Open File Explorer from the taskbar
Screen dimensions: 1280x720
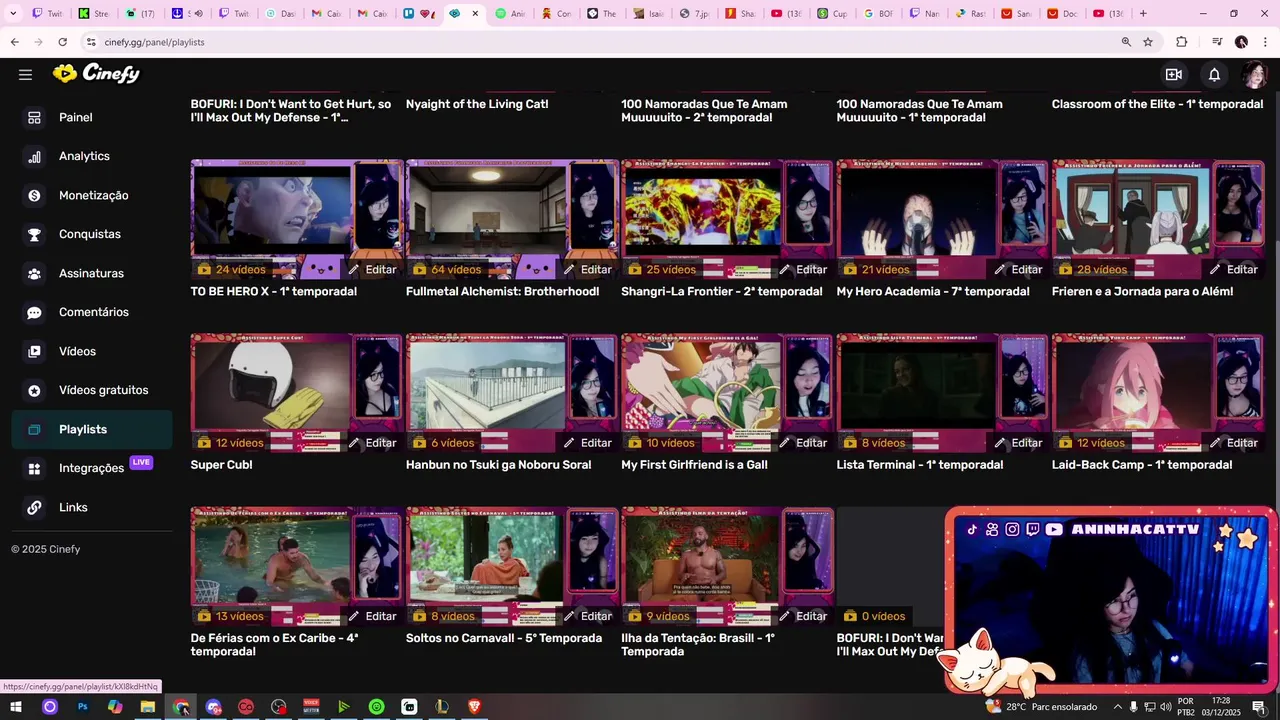(147, 707)
